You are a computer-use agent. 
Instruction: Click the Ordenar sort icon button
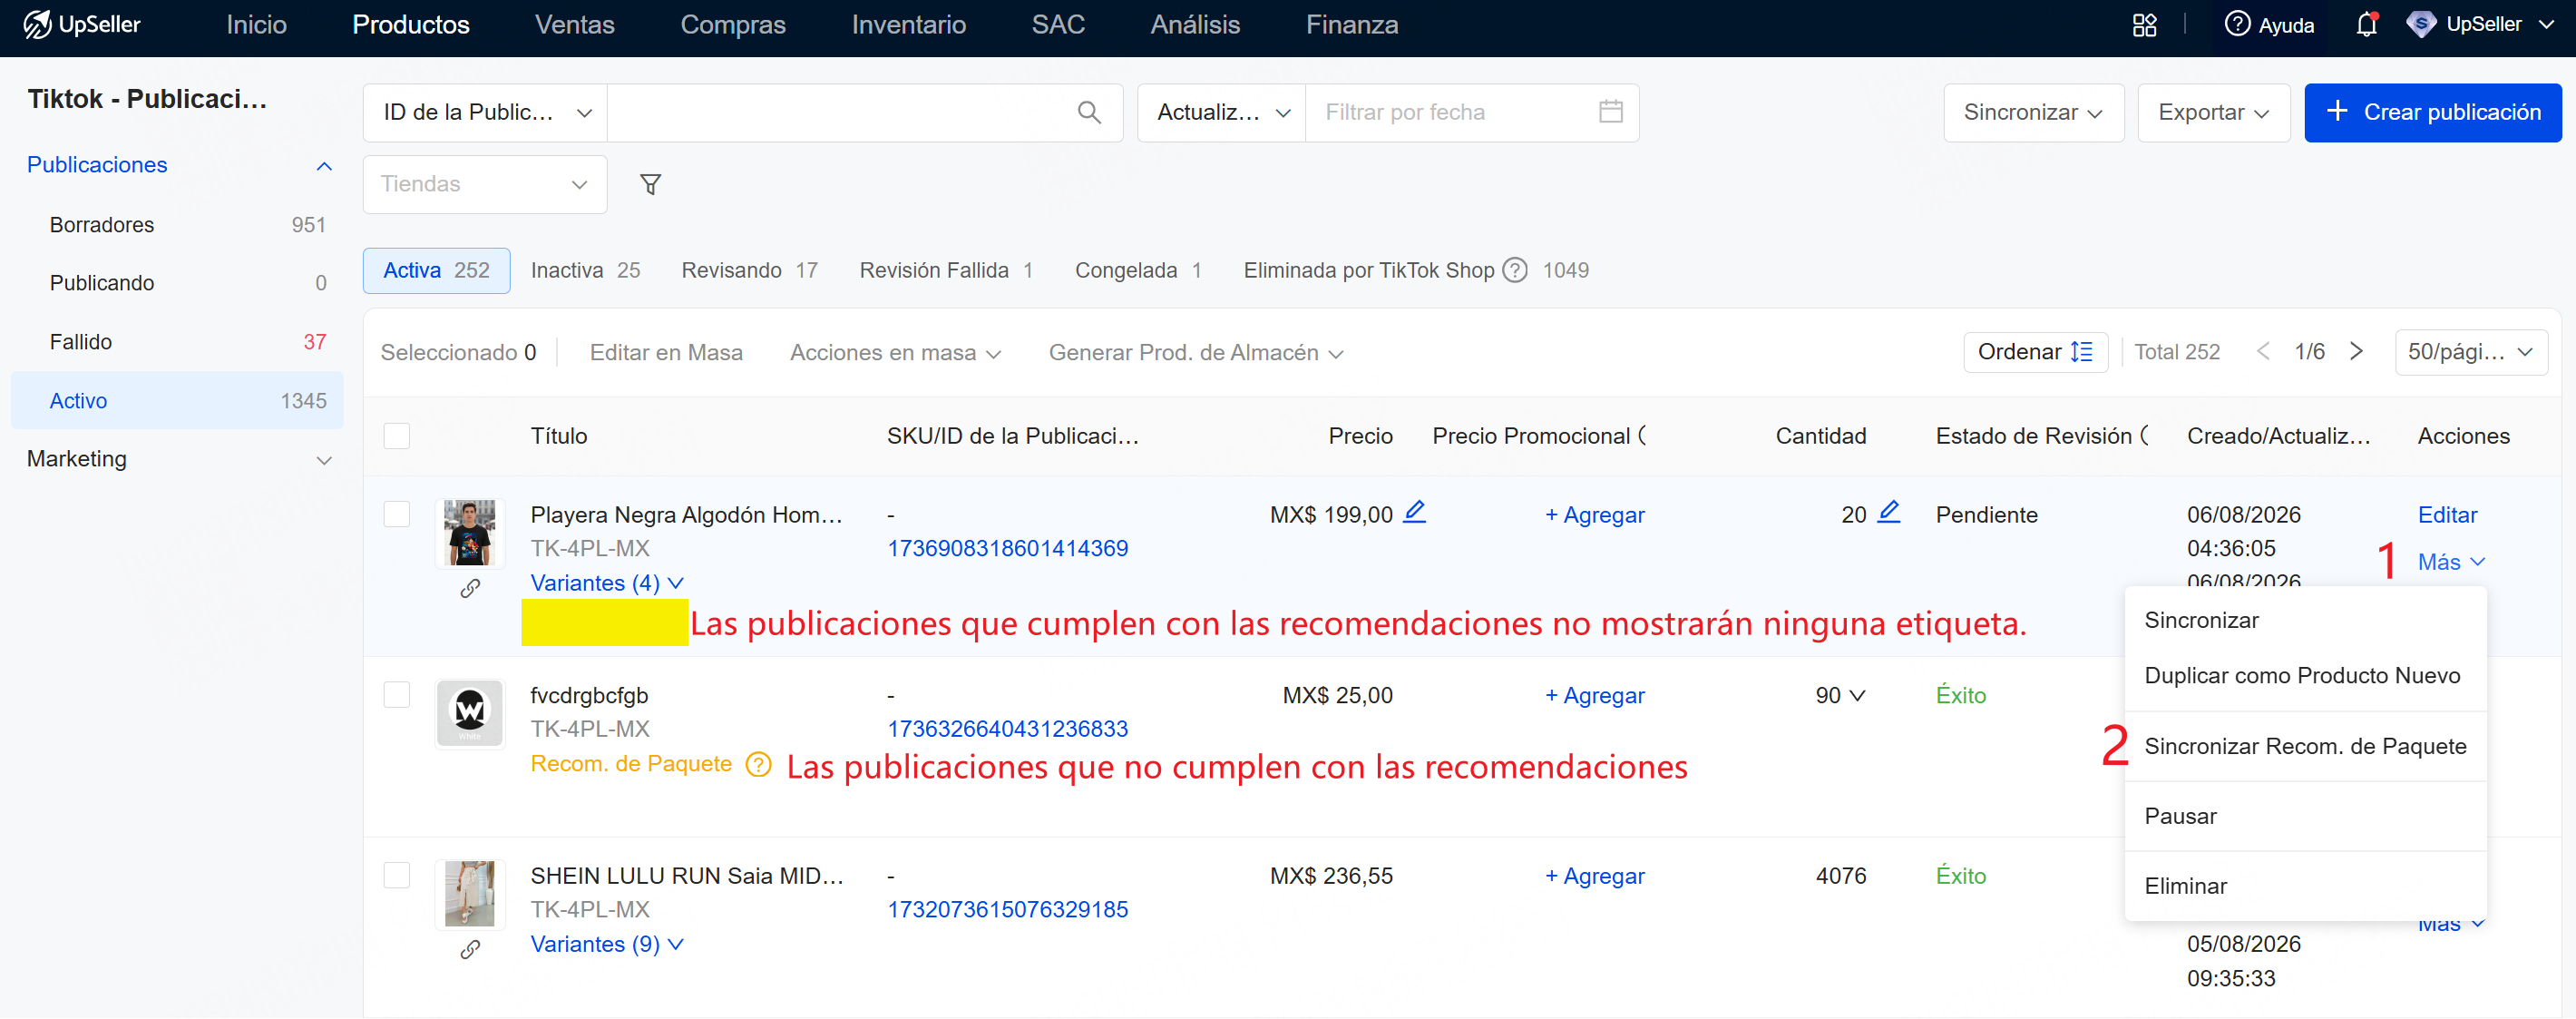coord(2035,352)
